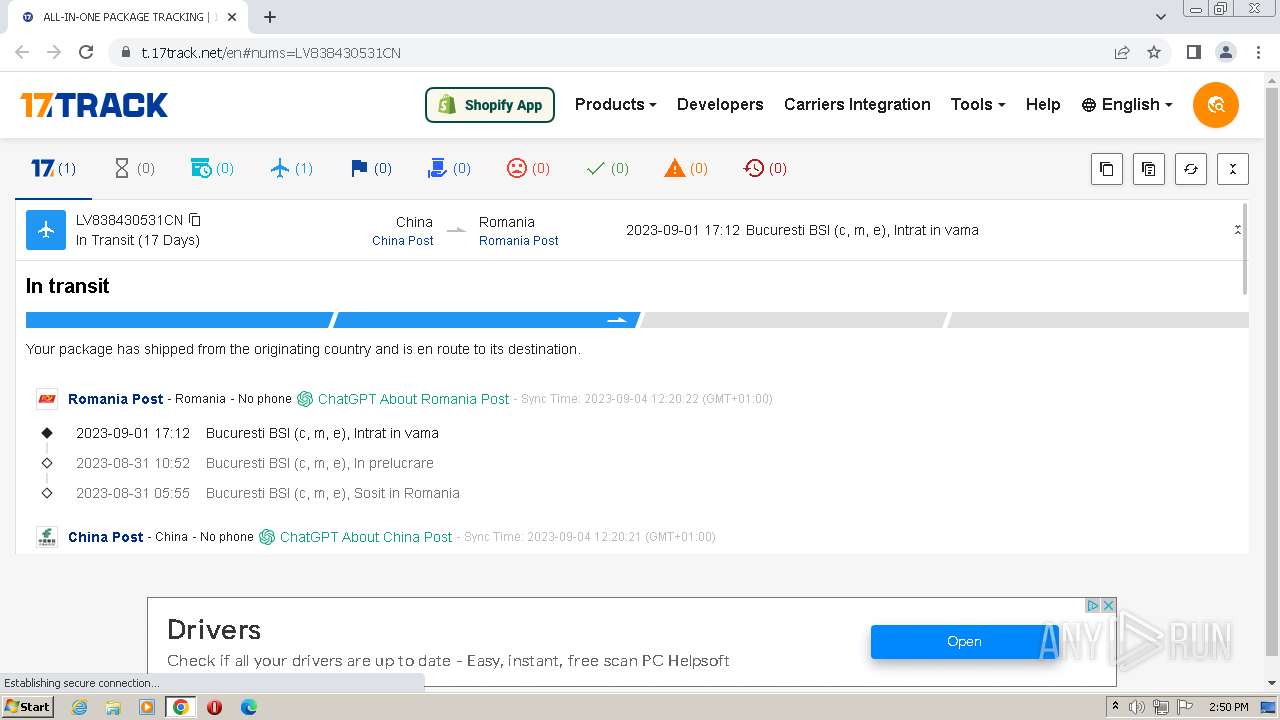
Task: Filter by Delivered checkmark tab
Action: 607,168
